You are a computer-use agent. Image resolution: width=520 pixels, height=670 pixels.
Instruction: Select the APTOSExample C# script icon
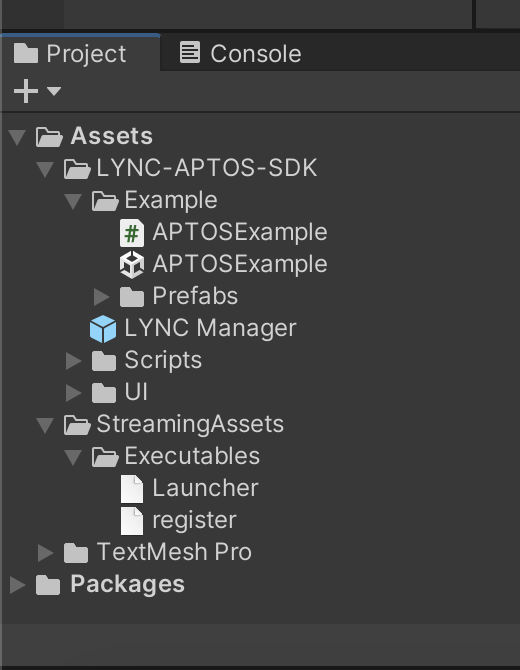[132, 233]
